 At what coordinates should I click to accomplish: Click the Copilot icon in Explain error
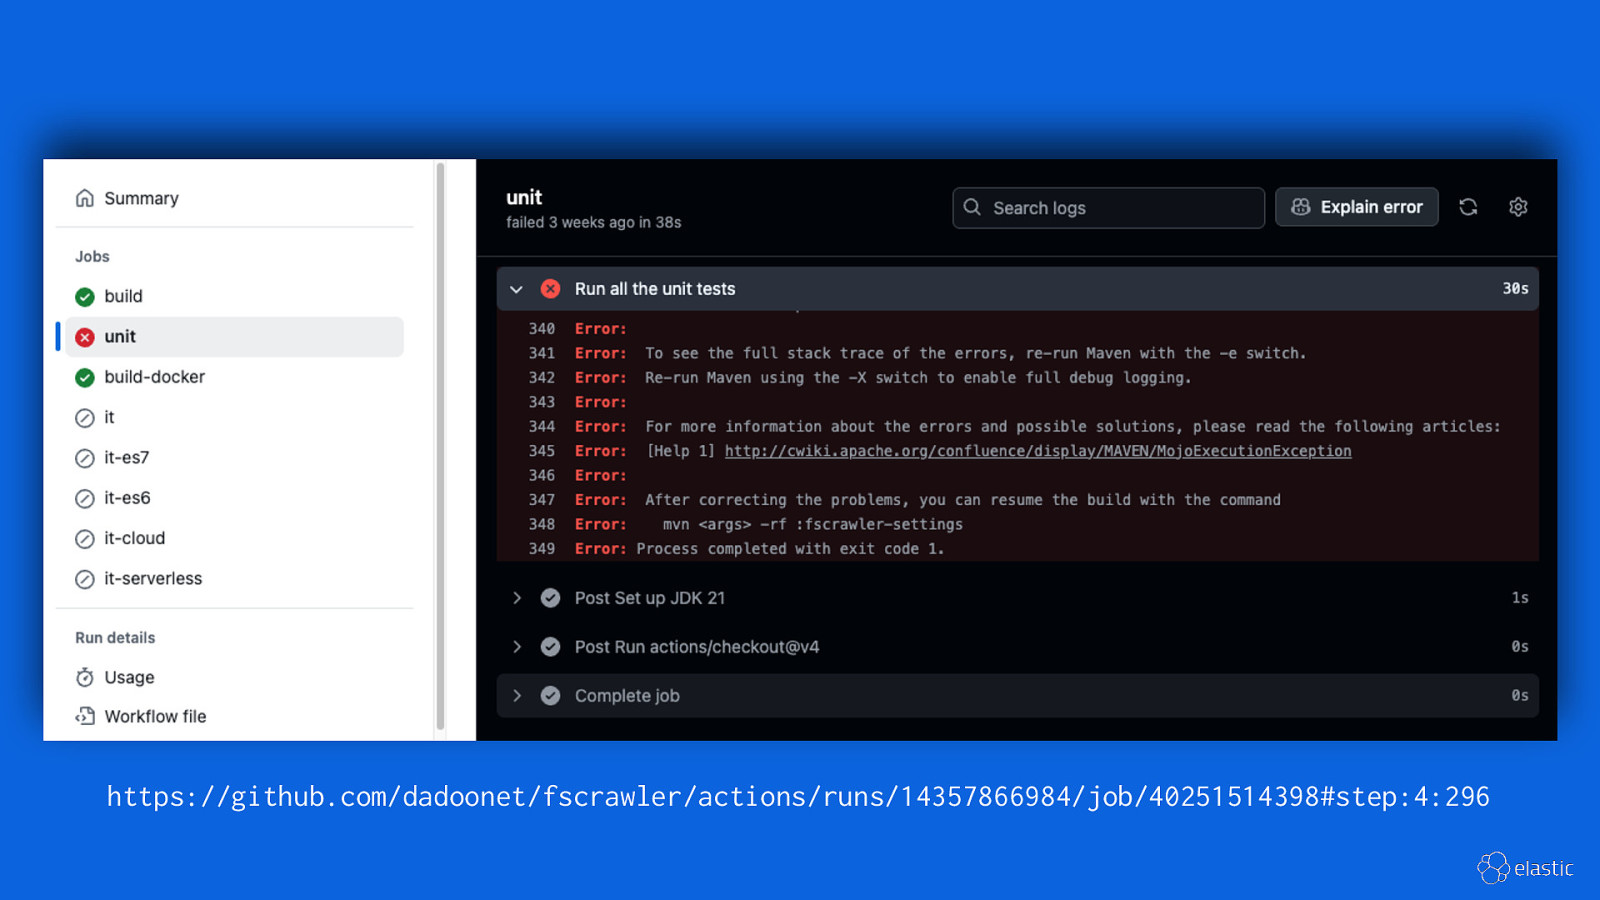coord(1301,207)
